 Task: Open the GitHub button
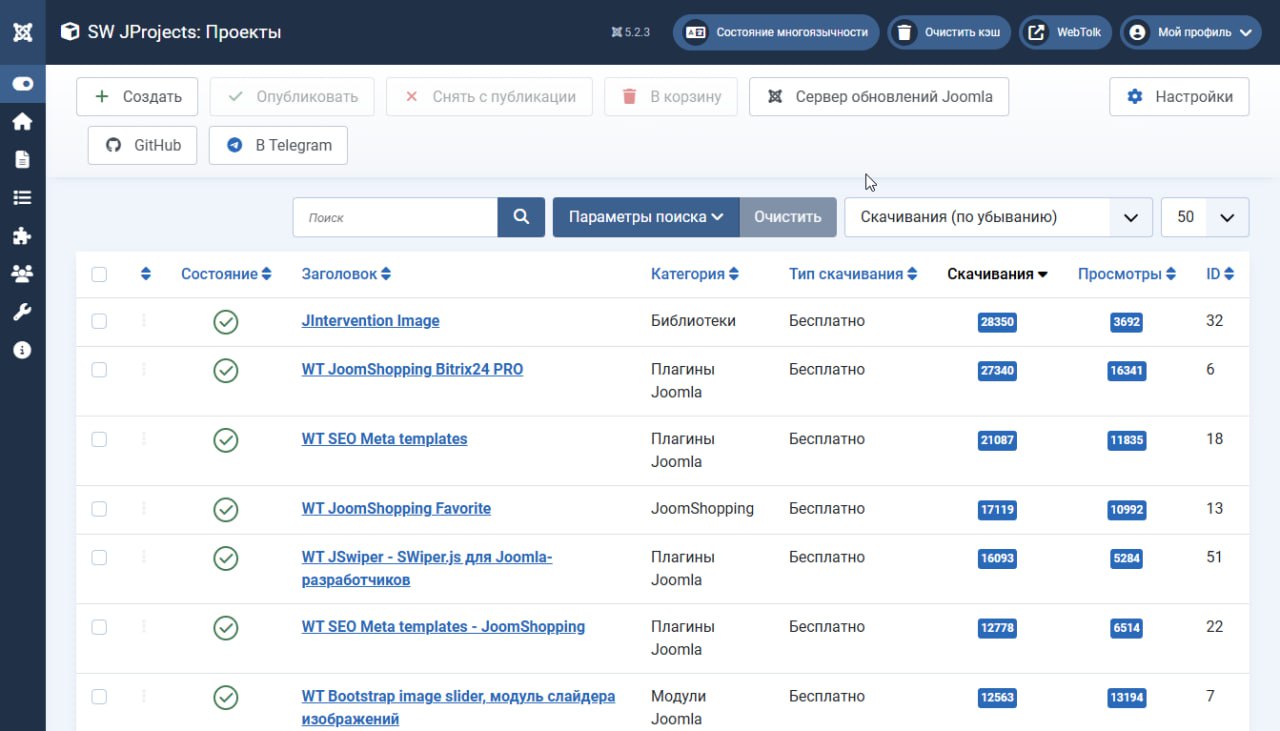coord(143,145)
